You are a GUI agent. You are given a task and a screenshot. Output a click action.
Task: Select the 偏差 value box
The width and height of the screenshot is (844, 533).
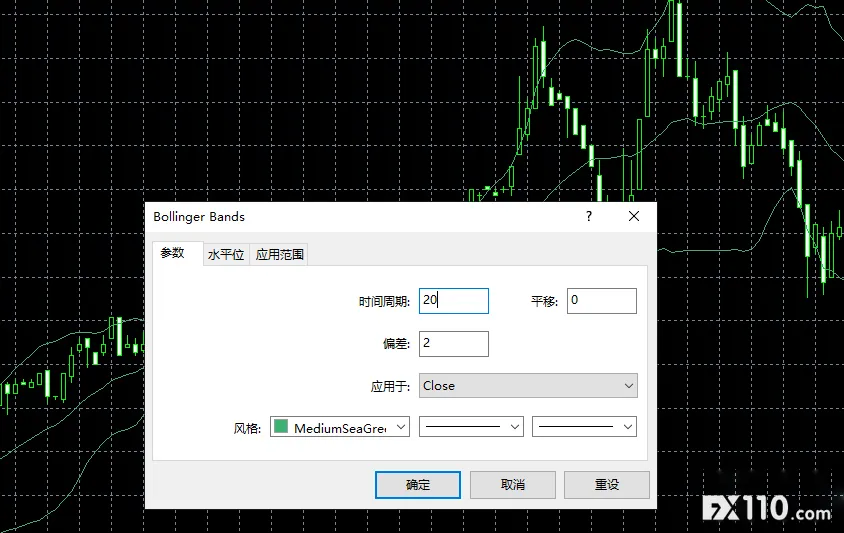[x=453, y=344]
